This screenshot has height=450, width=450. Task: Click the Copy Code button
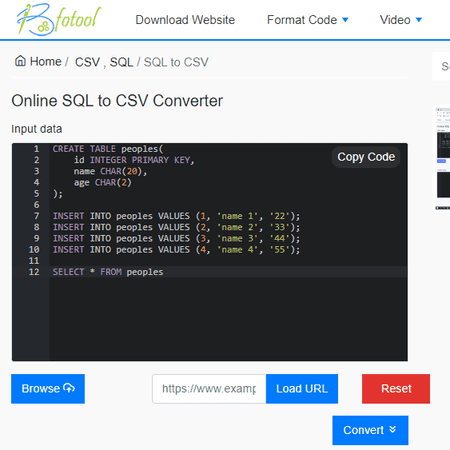point(366,157)
